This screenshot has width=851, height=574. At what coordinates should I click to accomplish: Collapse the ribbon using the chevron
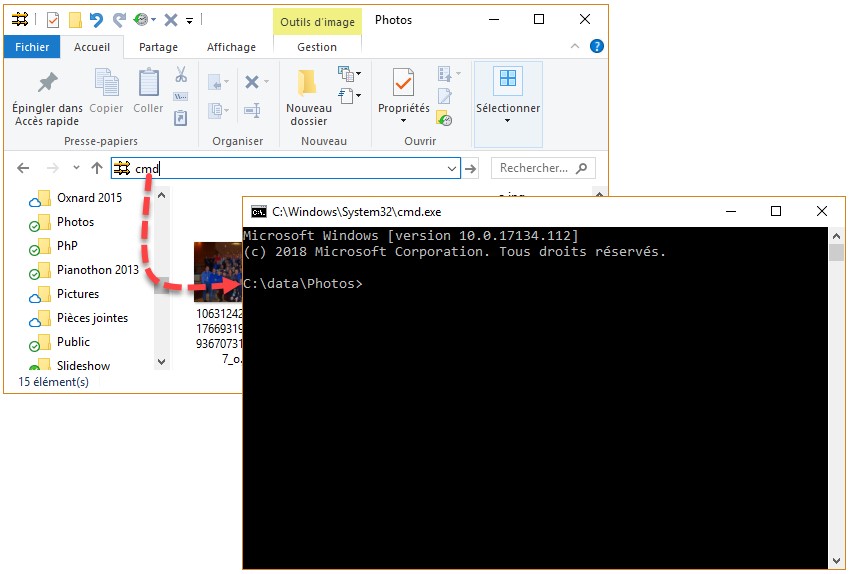575,46
